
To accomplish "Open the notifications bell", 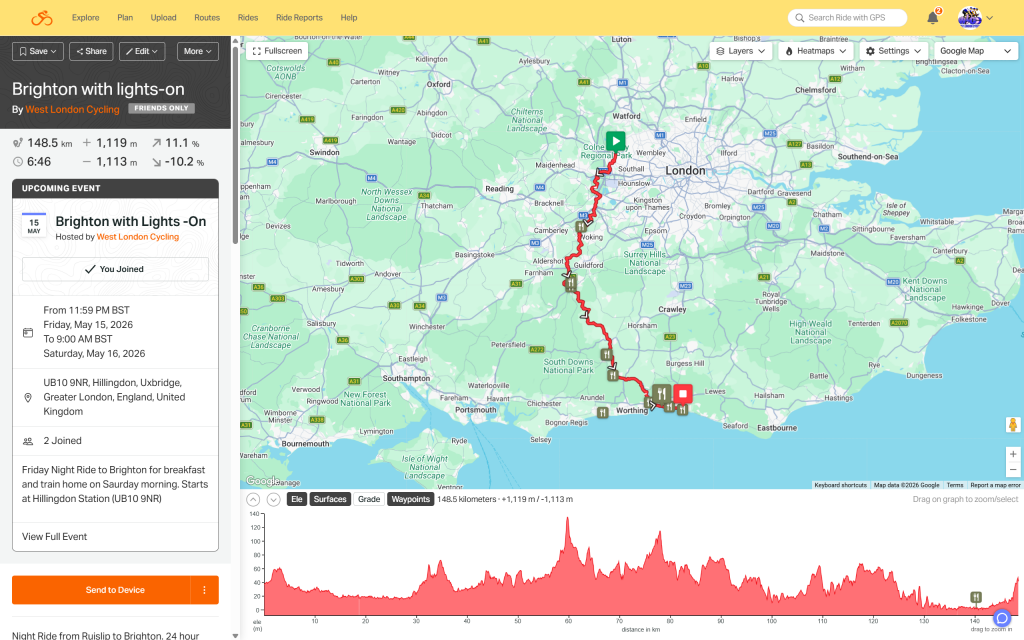I will (x=932, y=18).
